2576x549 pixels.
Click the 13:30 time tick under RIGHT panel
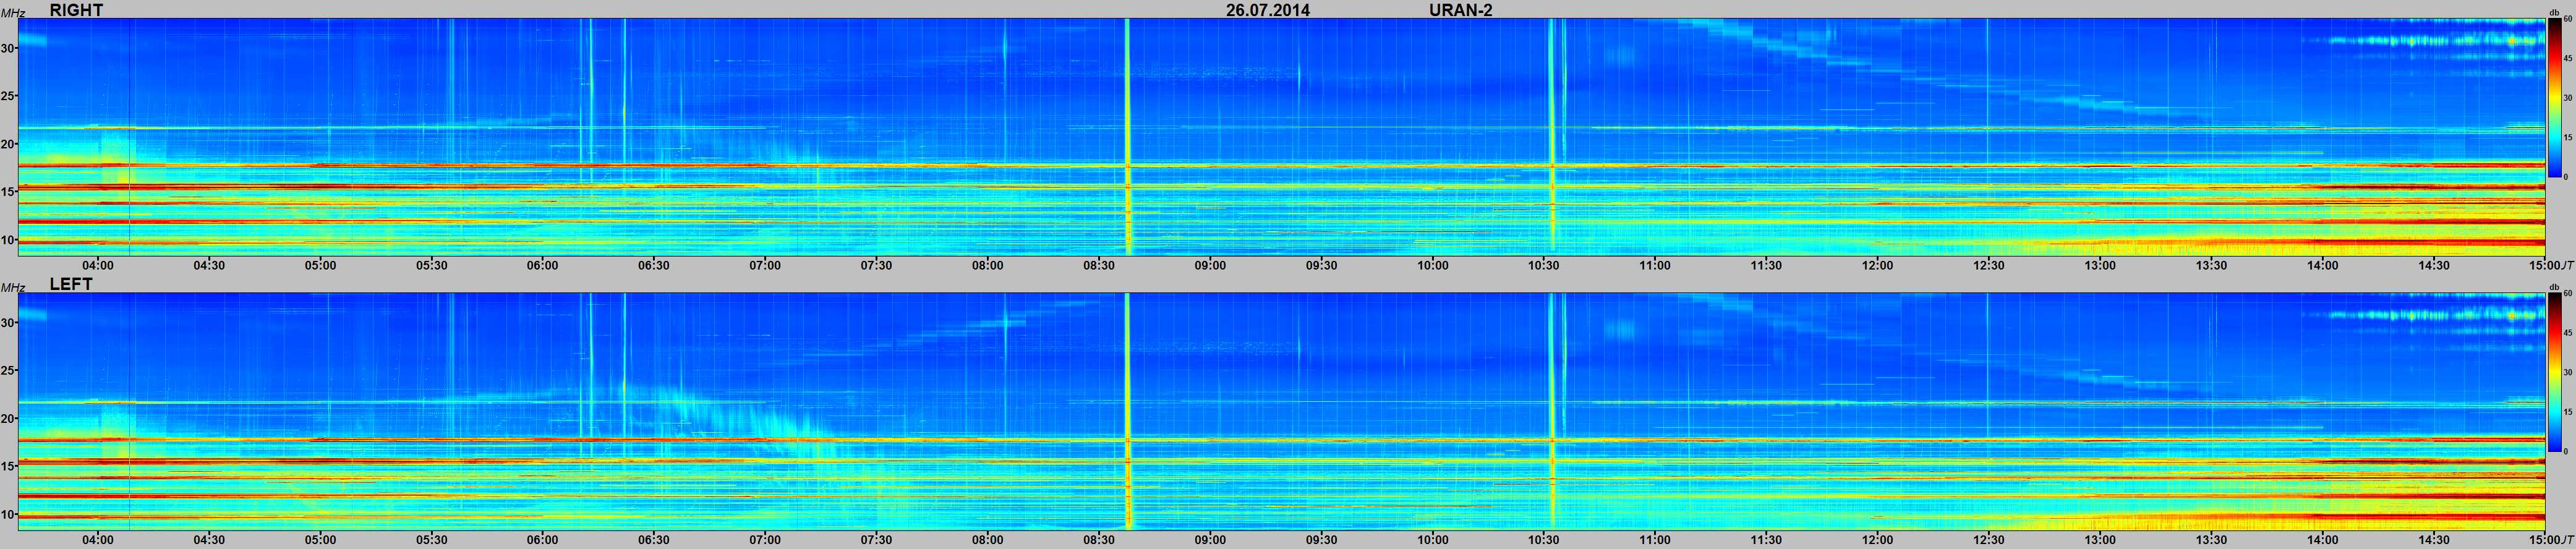point(2211,265)
